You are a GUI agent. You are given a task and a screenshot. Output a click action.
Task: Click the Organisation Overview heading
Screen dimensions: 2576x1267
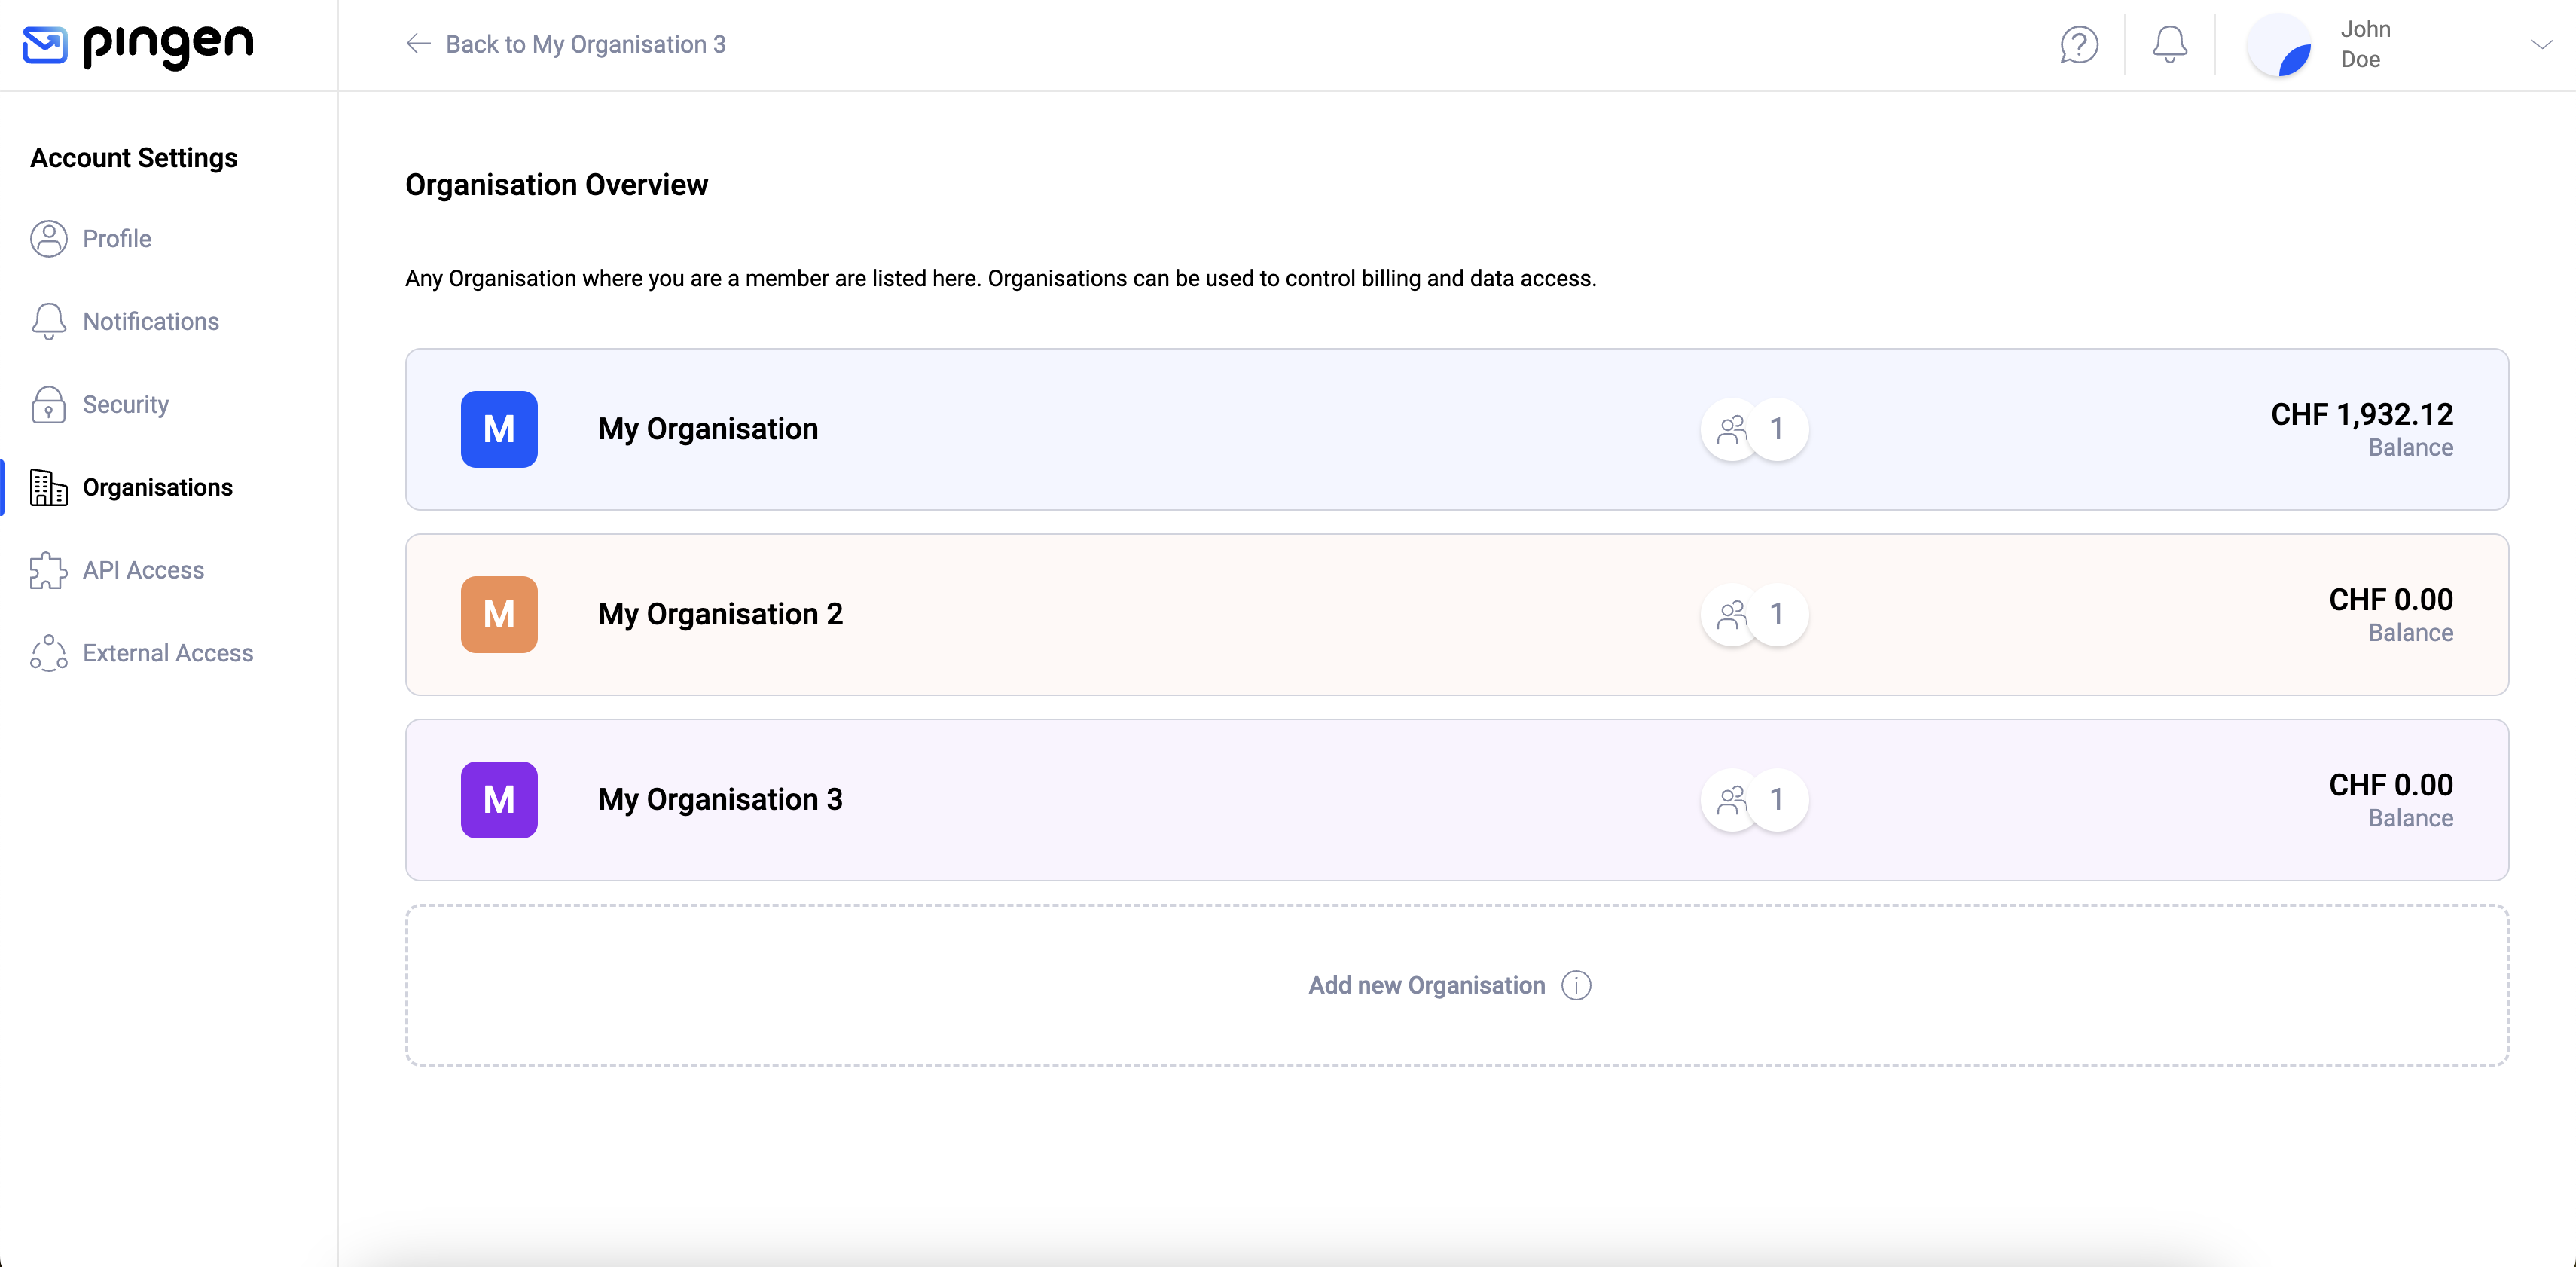(x=556, y=185)
